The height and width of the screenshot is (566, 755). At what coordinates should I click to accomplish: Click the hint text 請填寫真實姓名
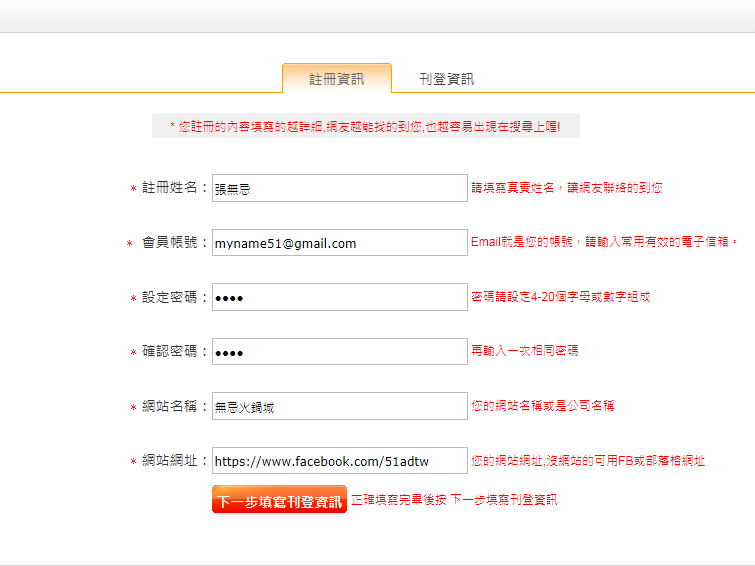(566, 187)
